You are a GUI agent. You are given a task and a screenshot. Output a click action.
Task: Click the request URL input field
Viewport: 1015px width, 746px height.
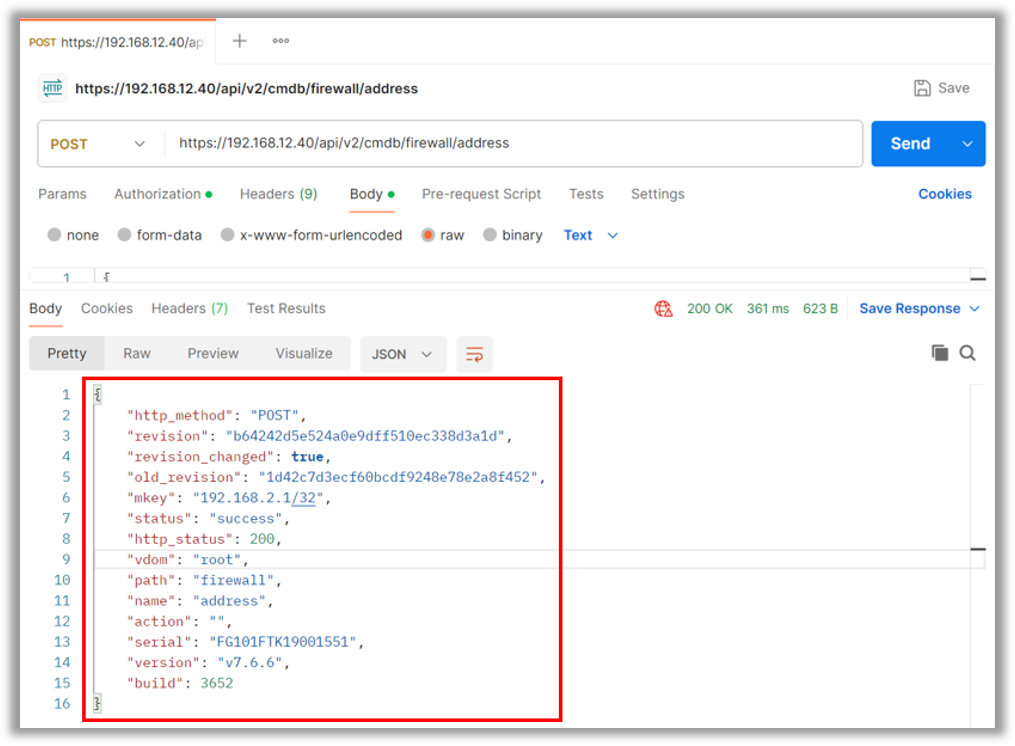(510, 144)
